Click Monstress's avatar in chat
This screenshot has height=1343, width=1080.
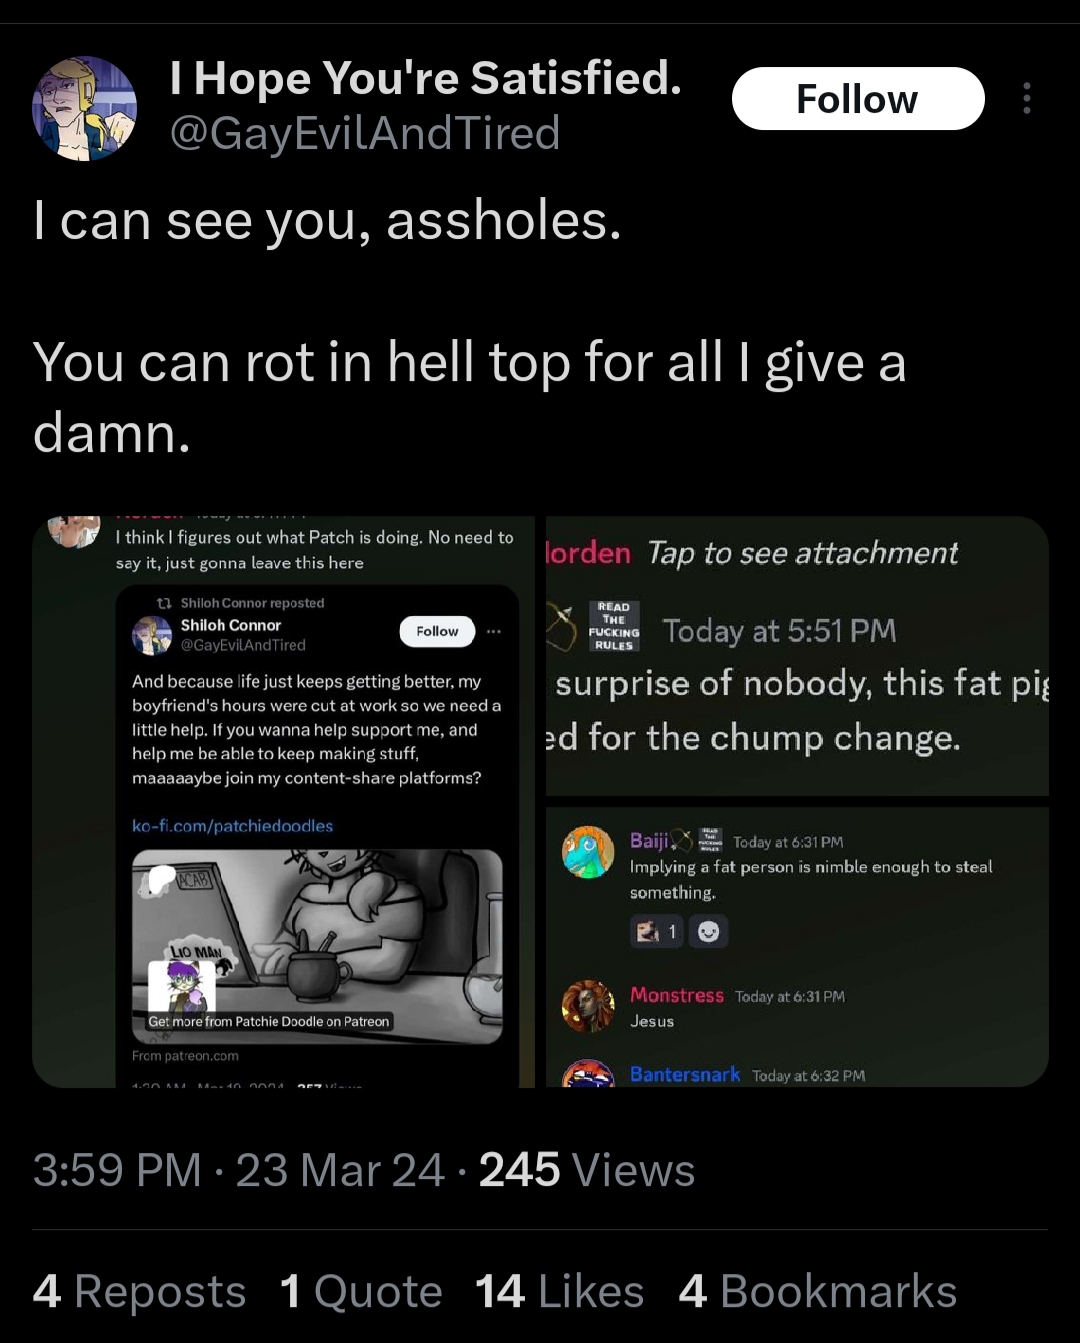coord(588,1006)
